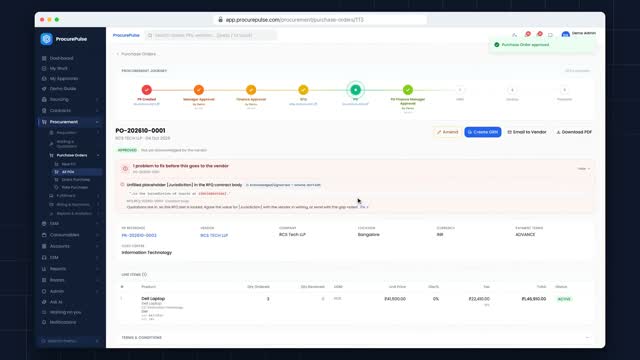This screenshot has width=640, height=360.
Task: Open Demo Guide via its sidebar icon
Action: pyautogui.click(x=44, y=89)
